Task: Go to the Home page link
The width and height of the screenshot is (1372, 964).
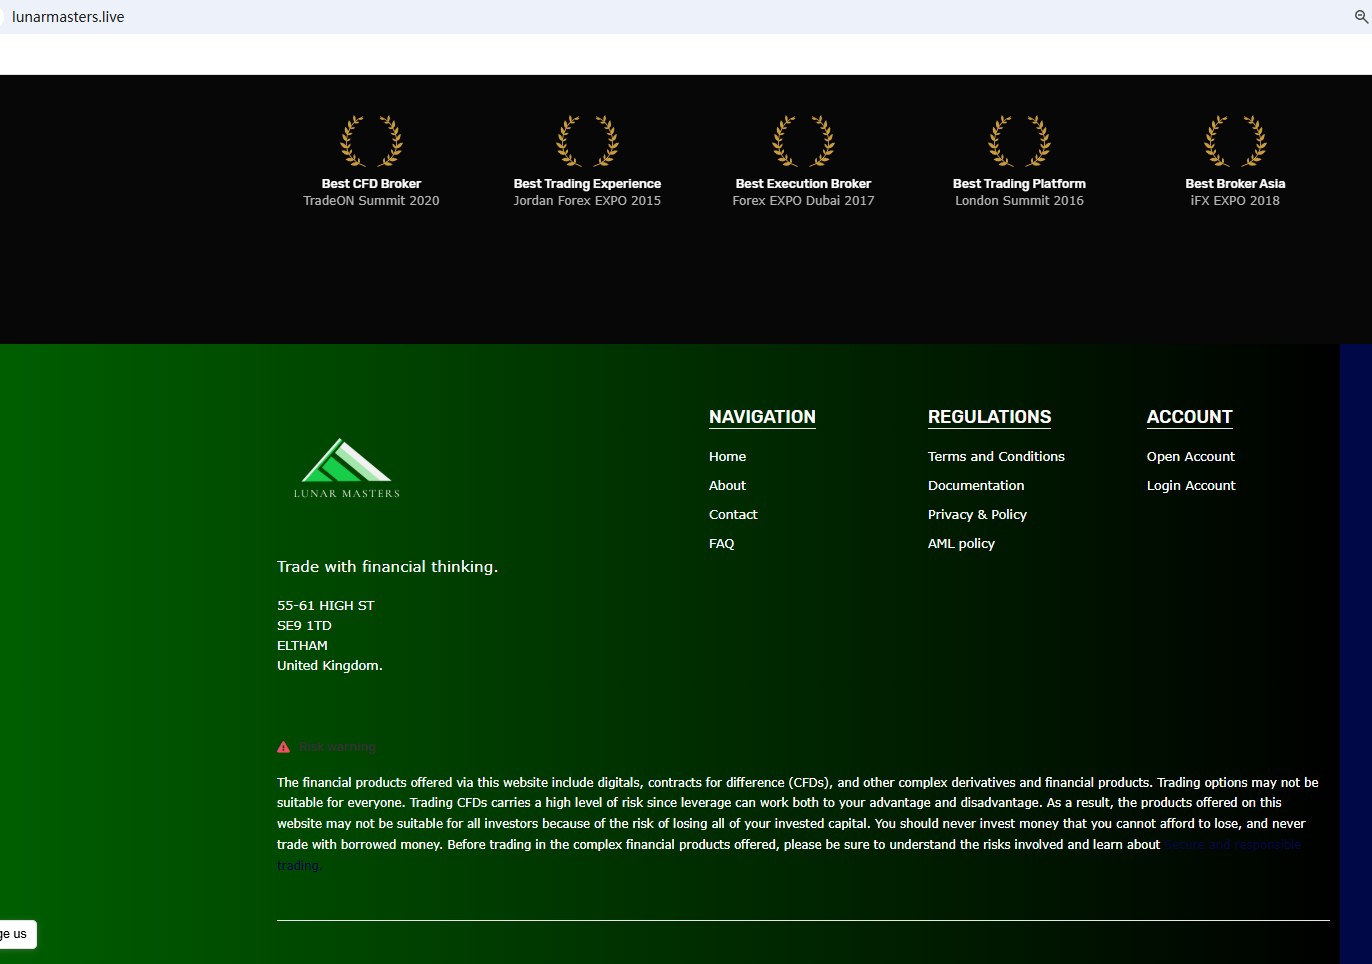Action: (727, 457)
